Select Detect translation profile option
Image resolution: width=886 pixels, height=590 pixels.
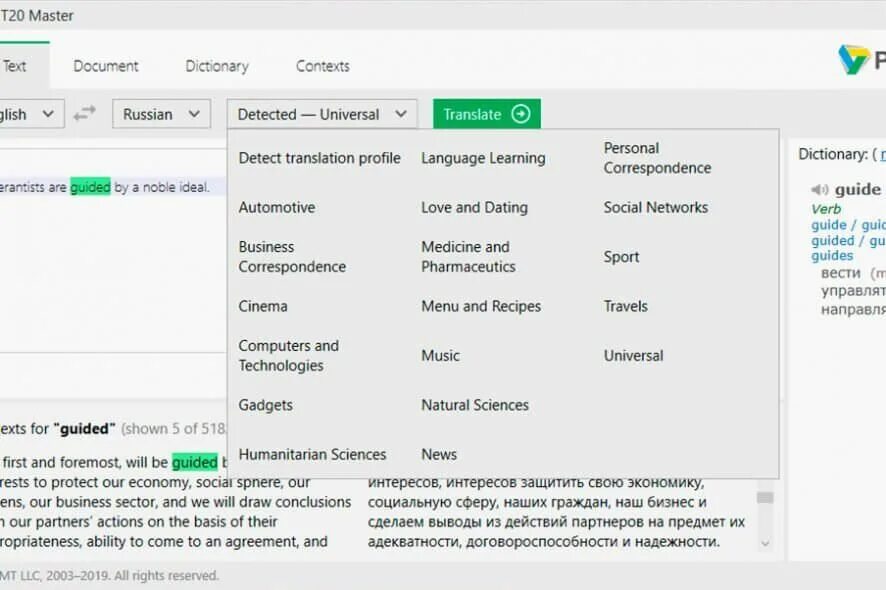[x=319, y=158]
